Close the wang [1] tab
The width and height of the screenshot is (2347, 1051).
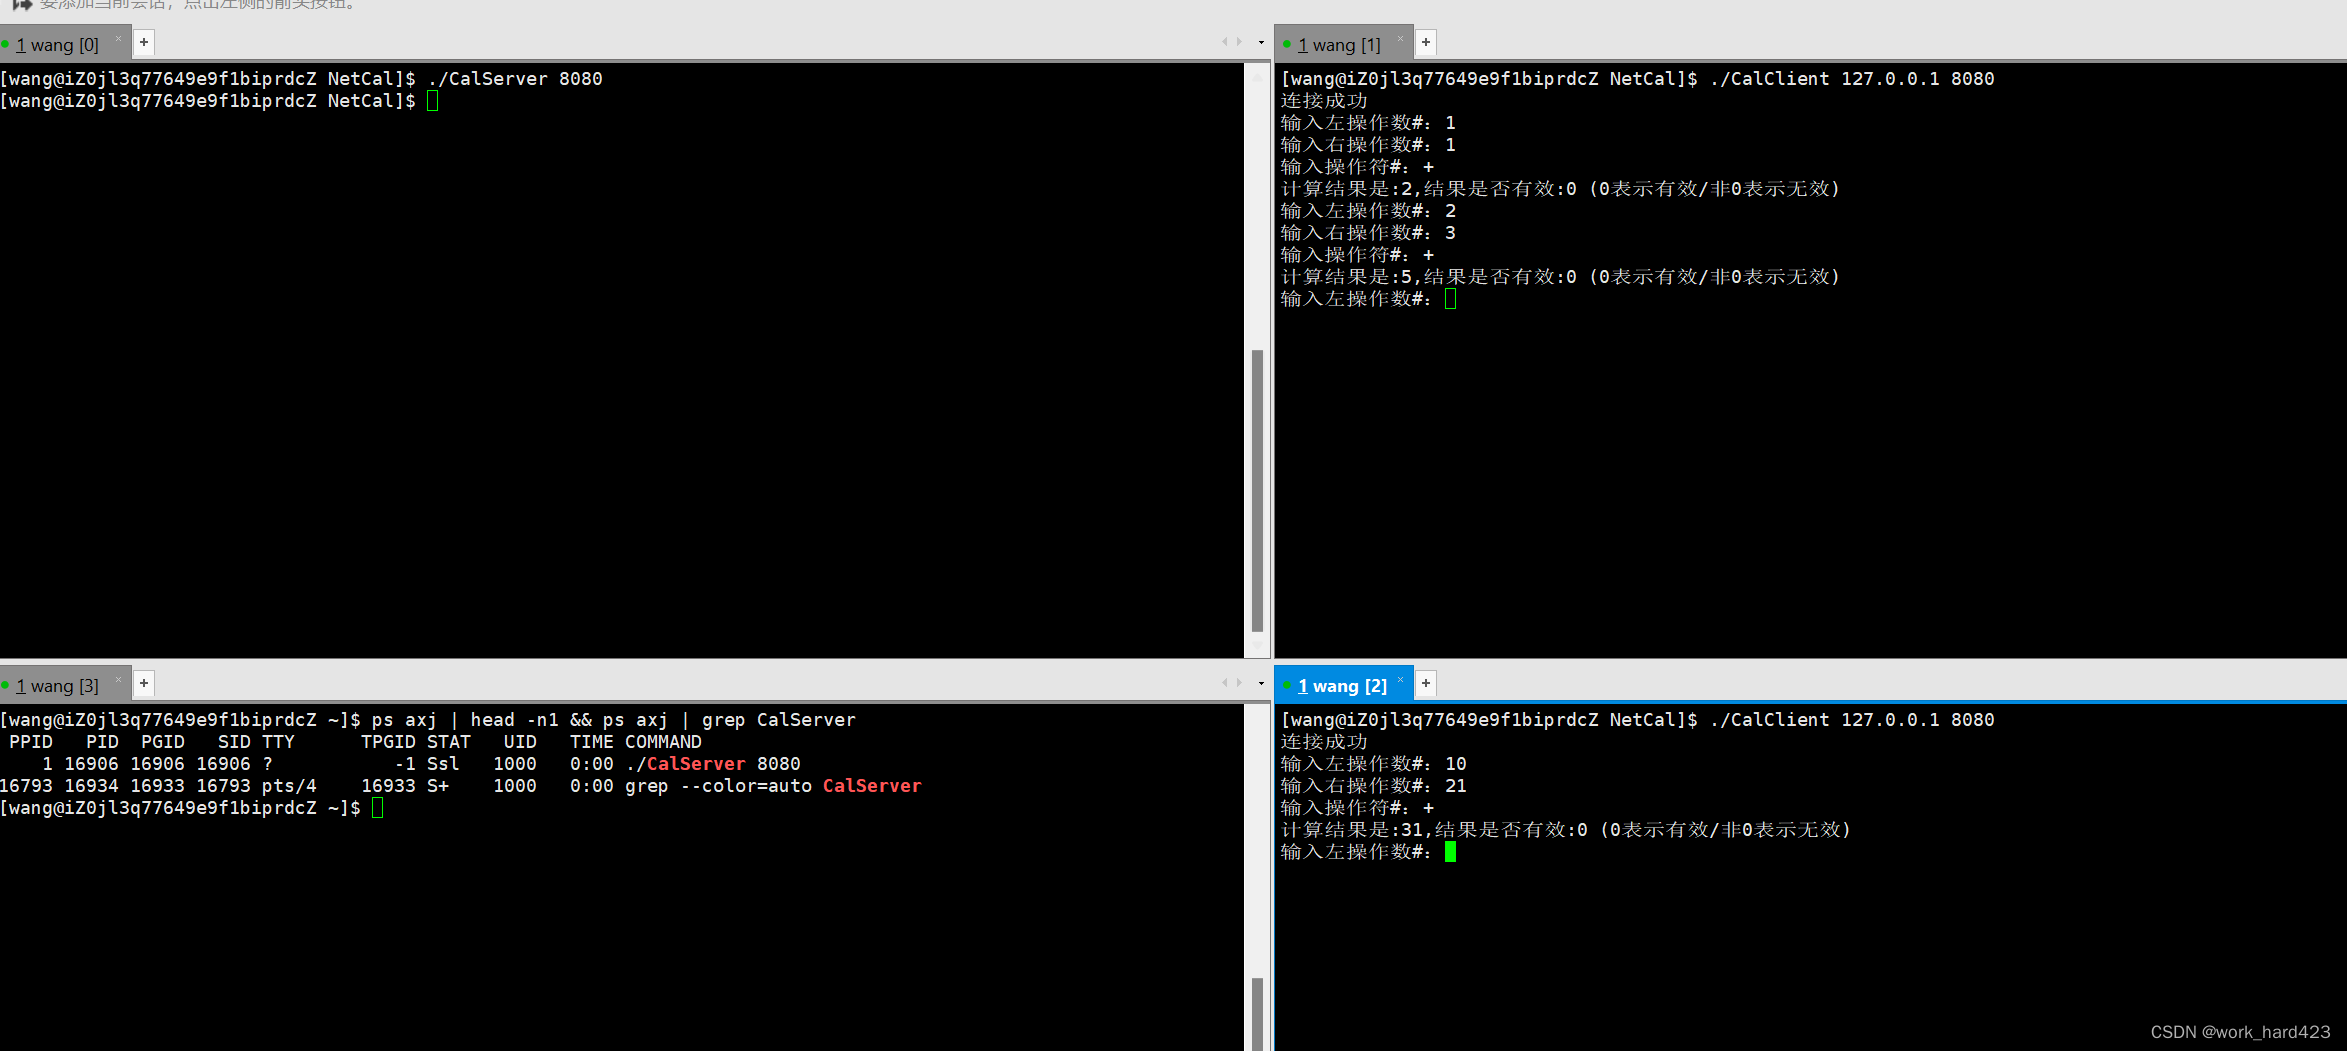[x=1400, y=39]
